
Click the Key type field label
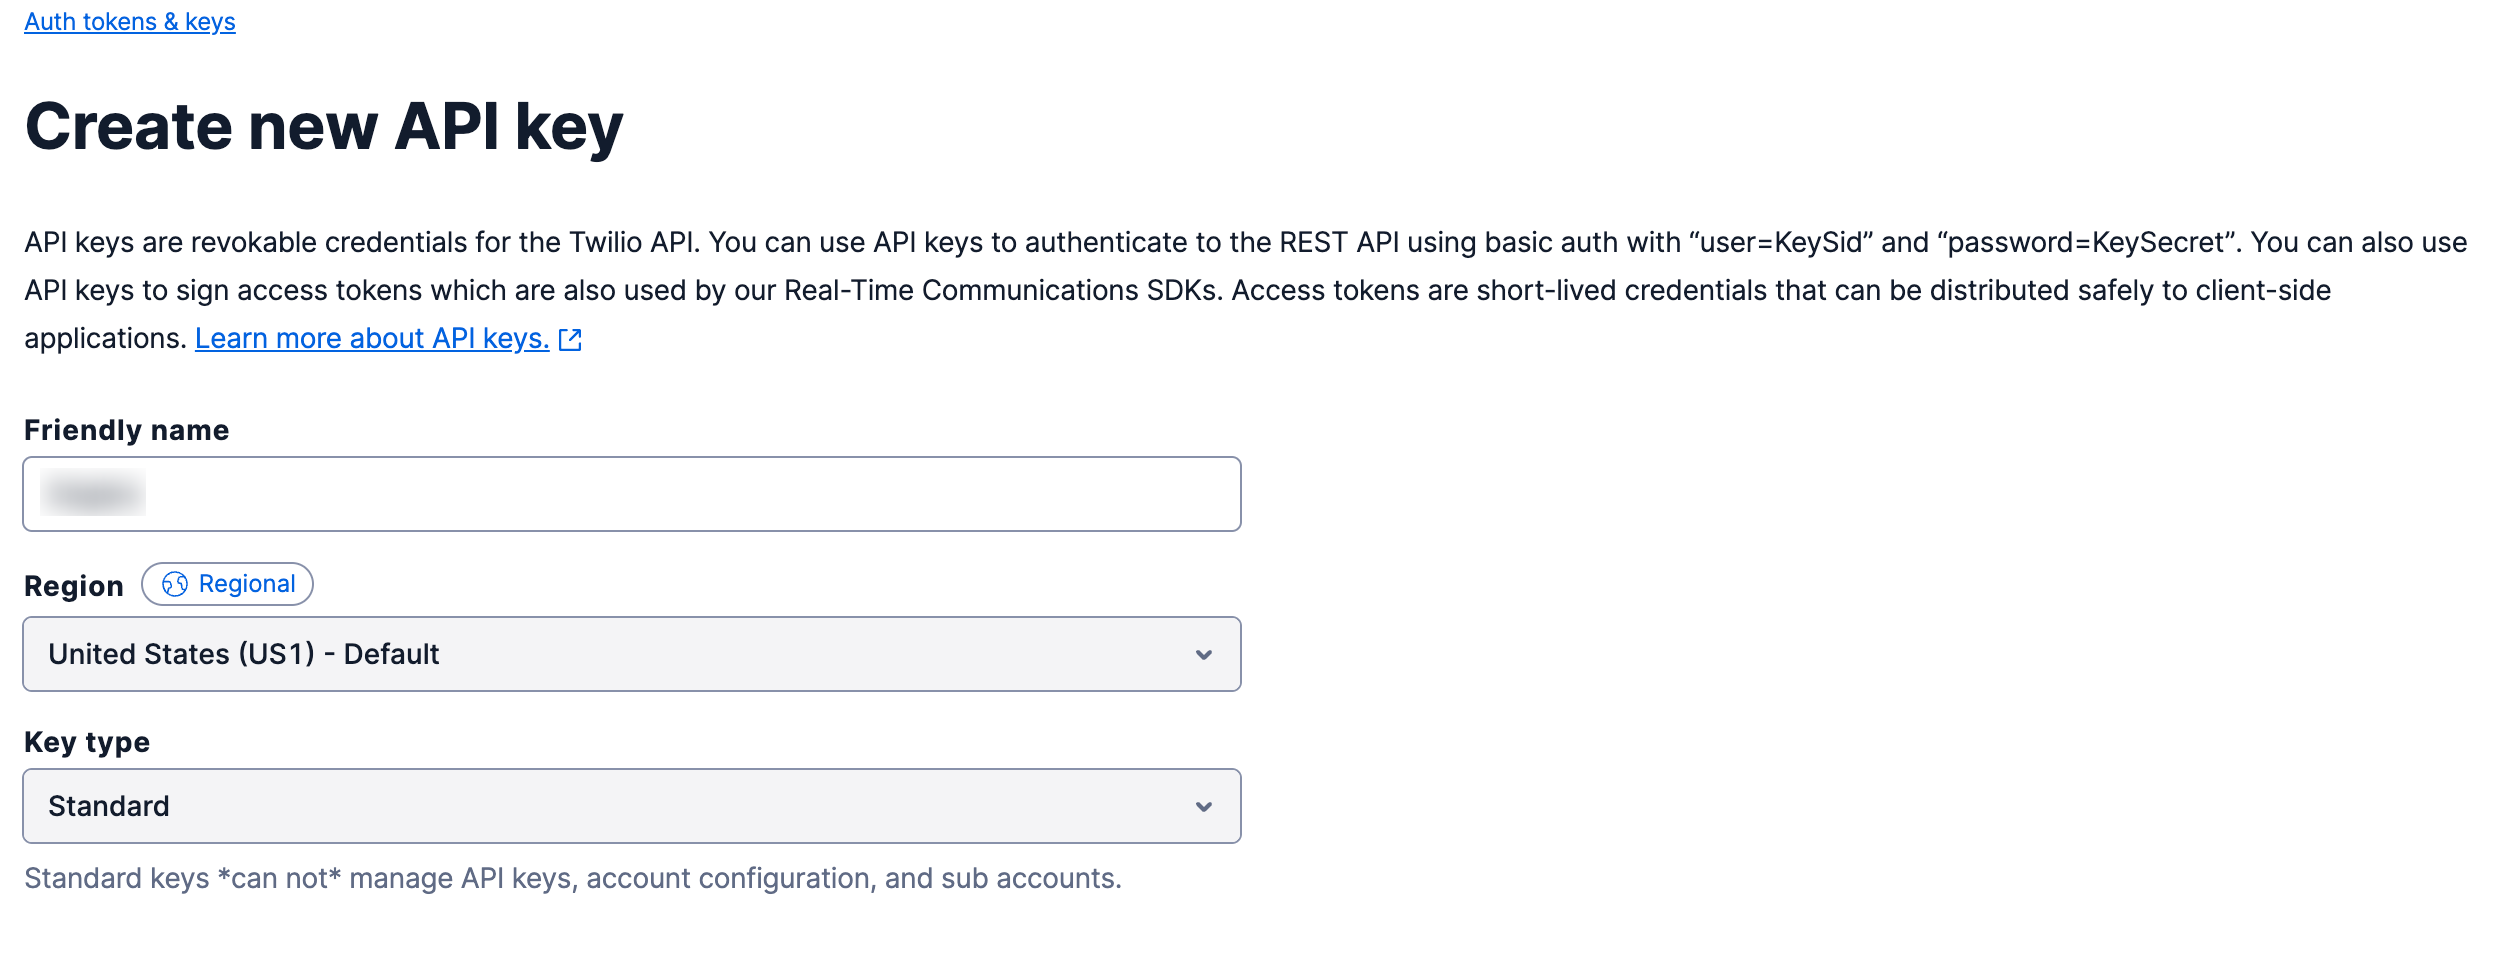87,742
